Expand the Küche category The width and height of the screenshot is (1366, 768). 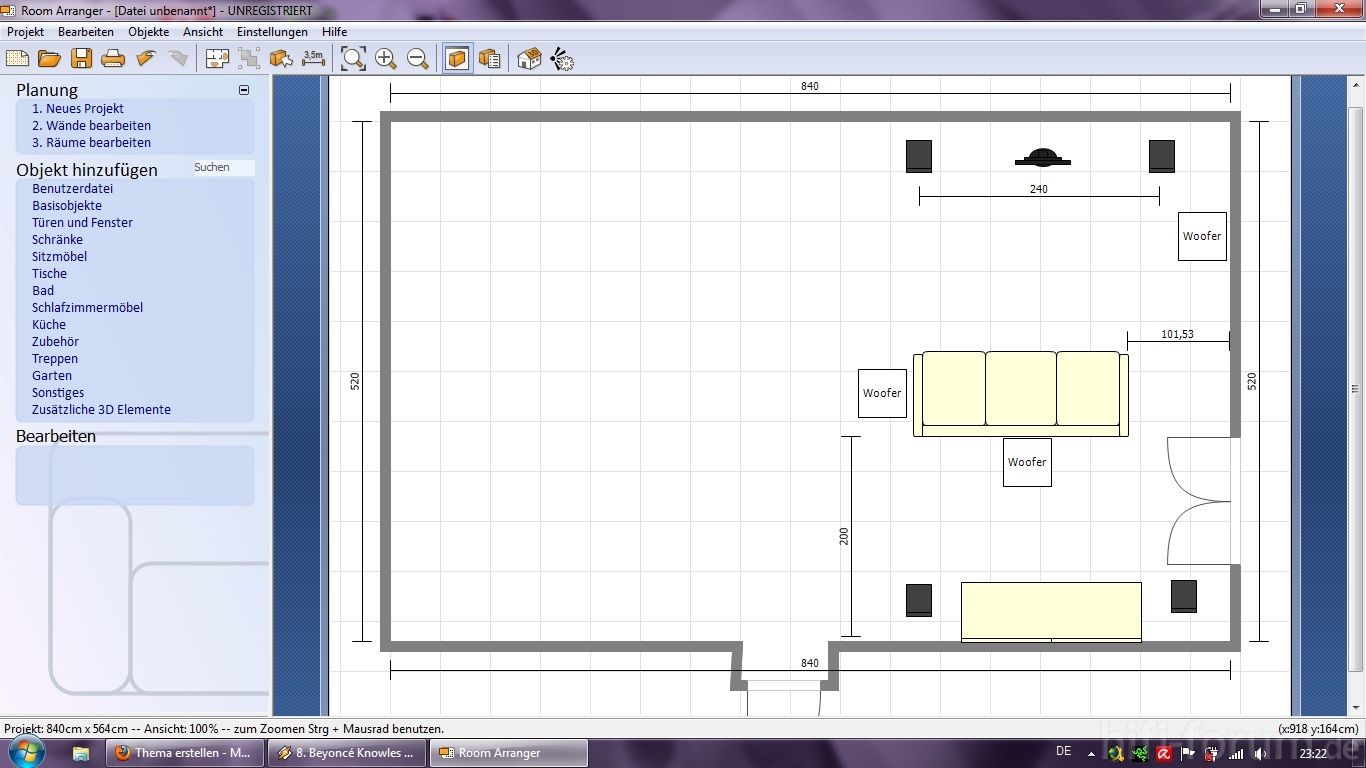pos(49,325)
